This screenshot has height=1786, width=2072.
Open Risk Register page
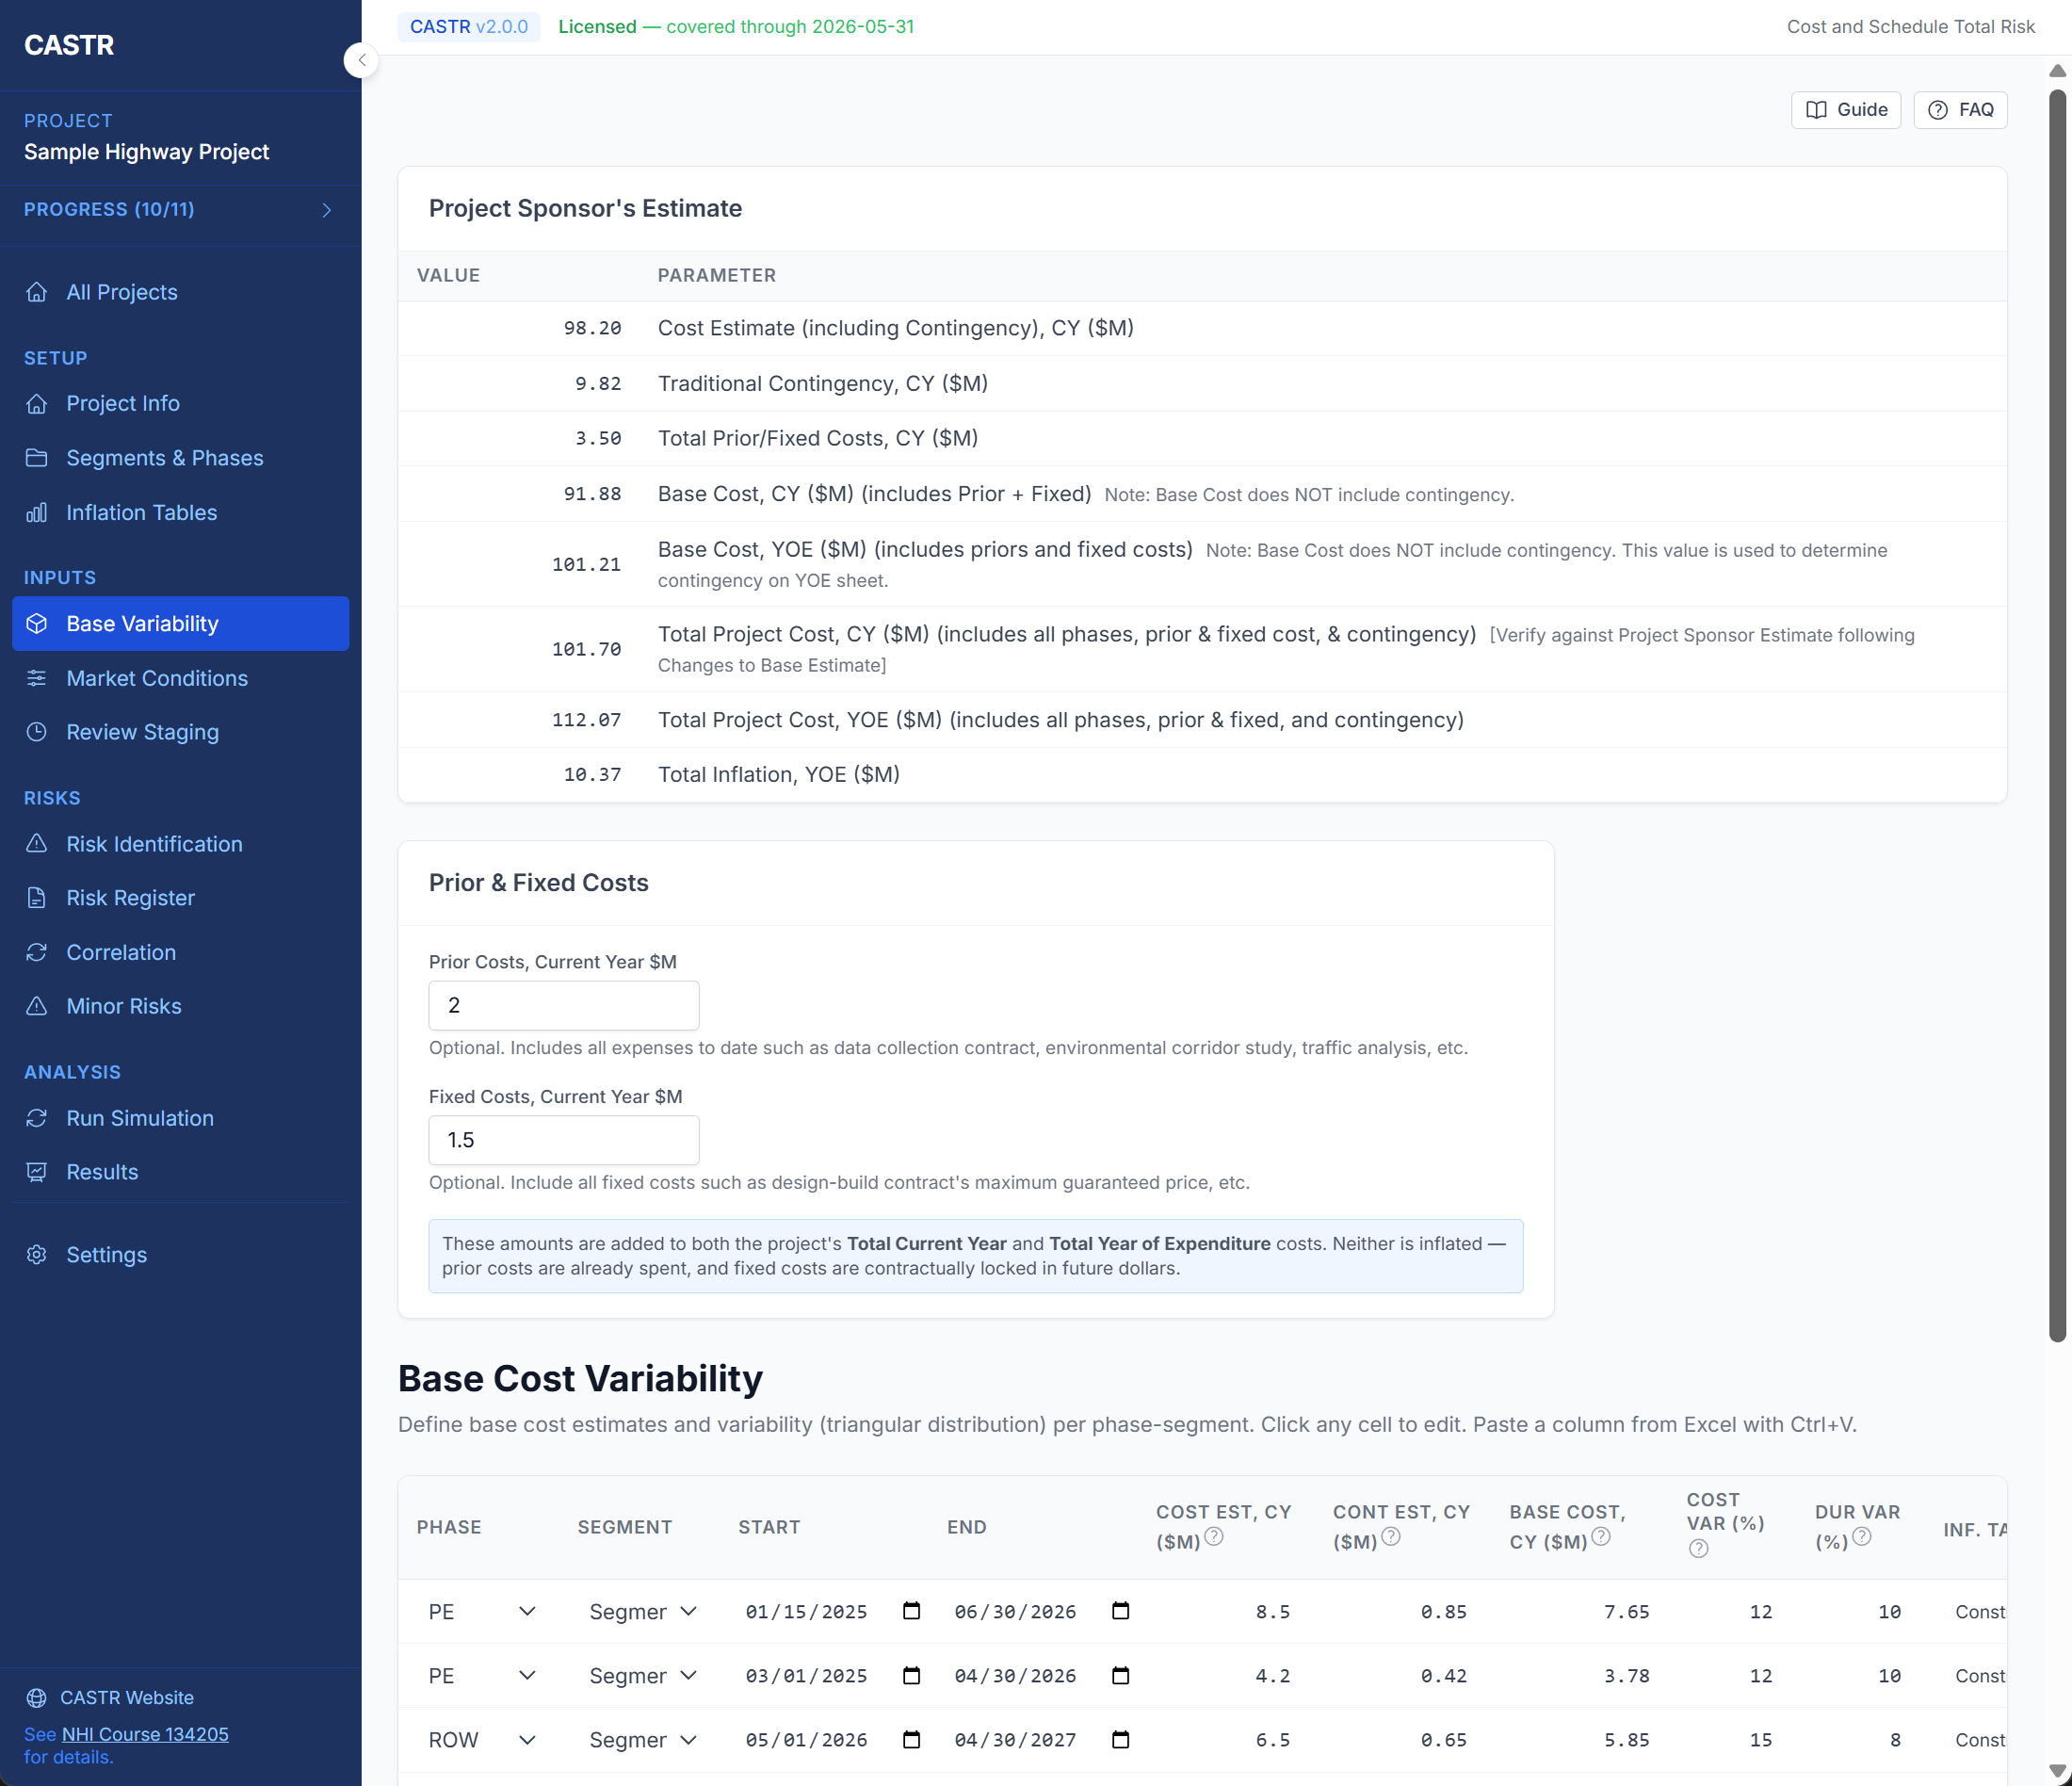[180, 898]
